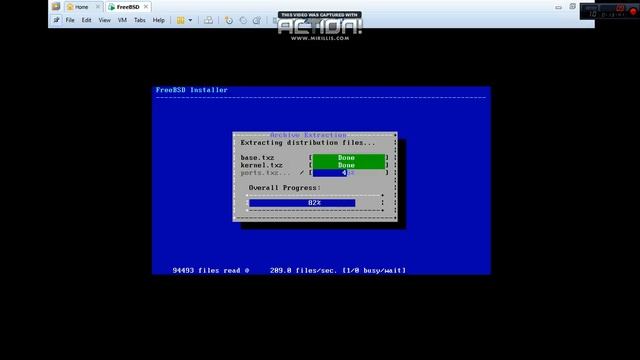
Task: Click the 'Extracting distribution files...' text
Action: (x=308, y=143)
